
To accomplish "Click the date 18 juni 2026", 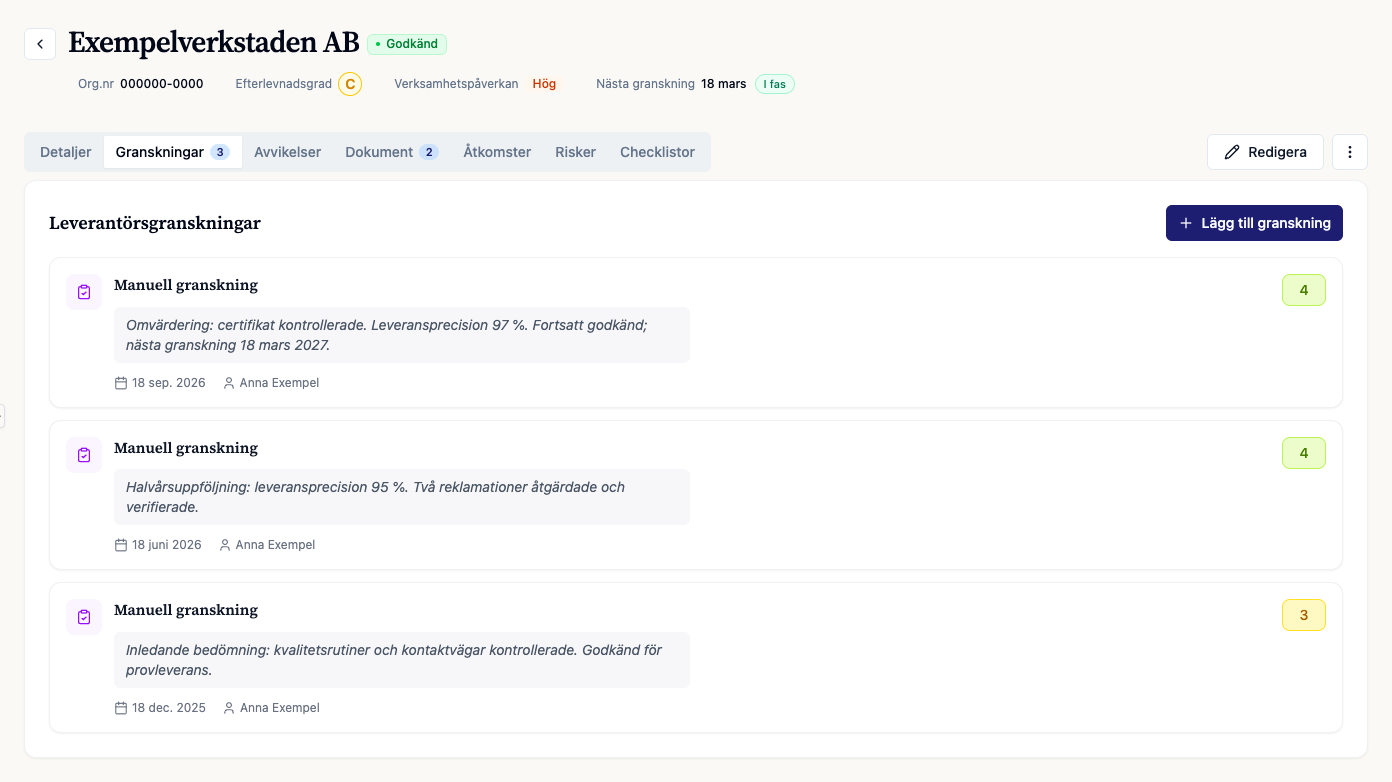I will (167, 545).
